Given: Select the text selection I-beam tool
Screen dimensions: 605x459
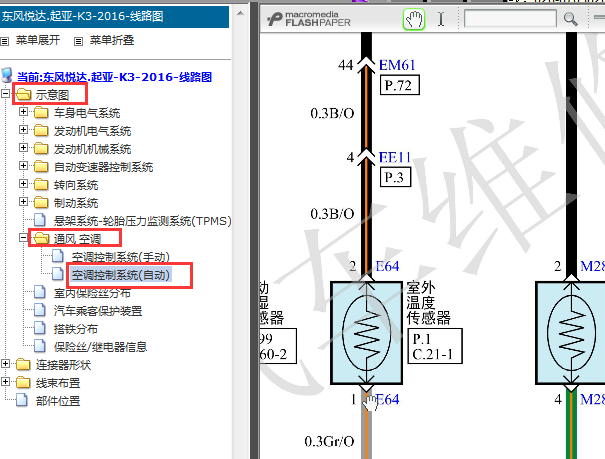Looking at the screenshot, I should tap(441, 19).
